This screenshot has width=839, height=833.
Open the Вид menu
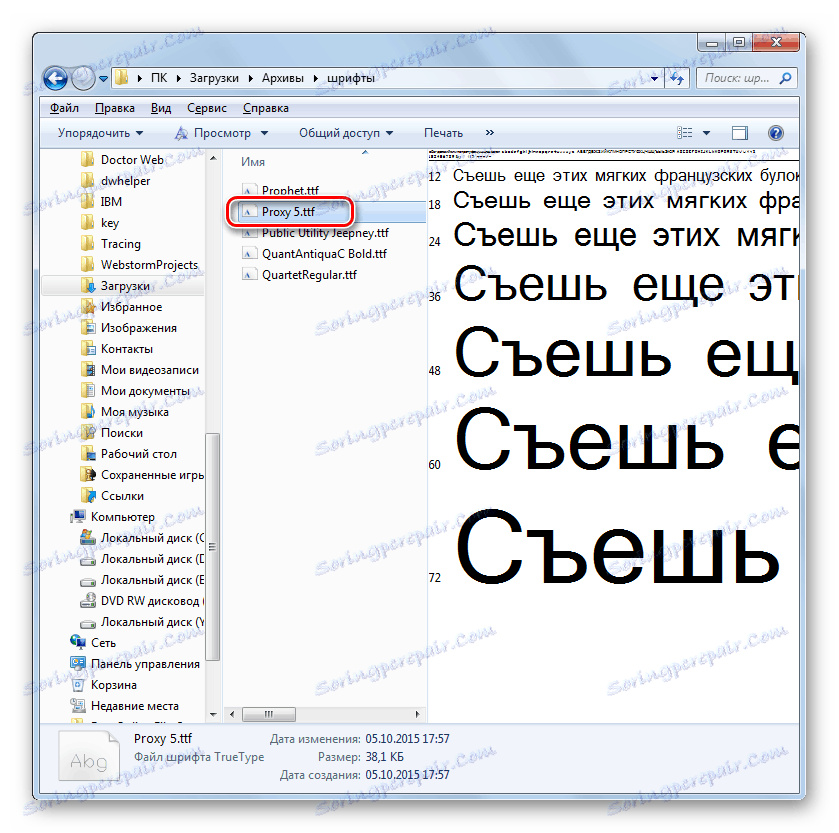pyautogui.click(x=161, y=108)
